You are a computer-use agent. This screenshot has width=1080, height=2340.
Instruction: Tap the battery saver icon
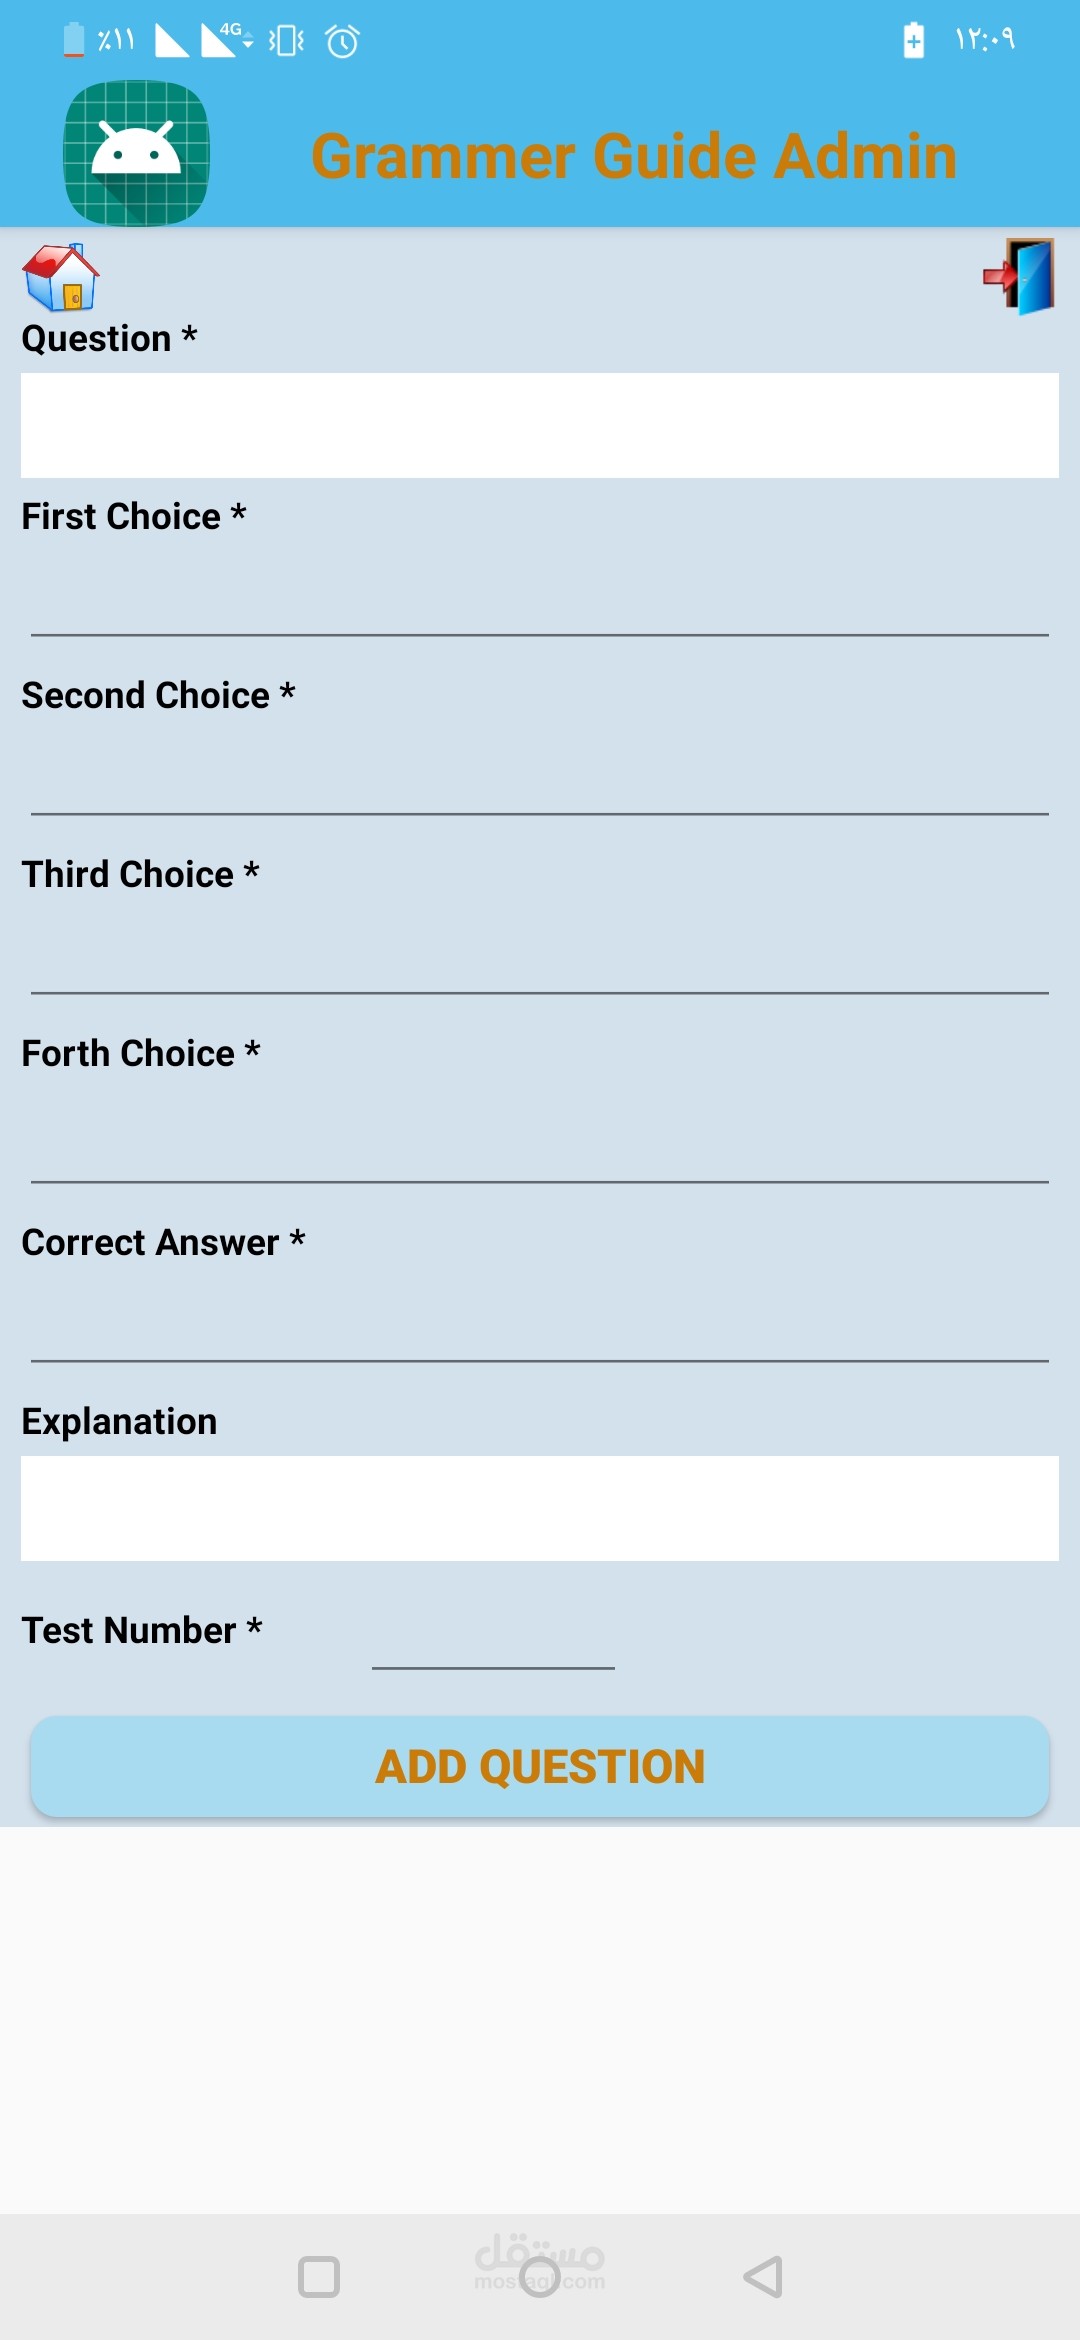coord(913,40)
